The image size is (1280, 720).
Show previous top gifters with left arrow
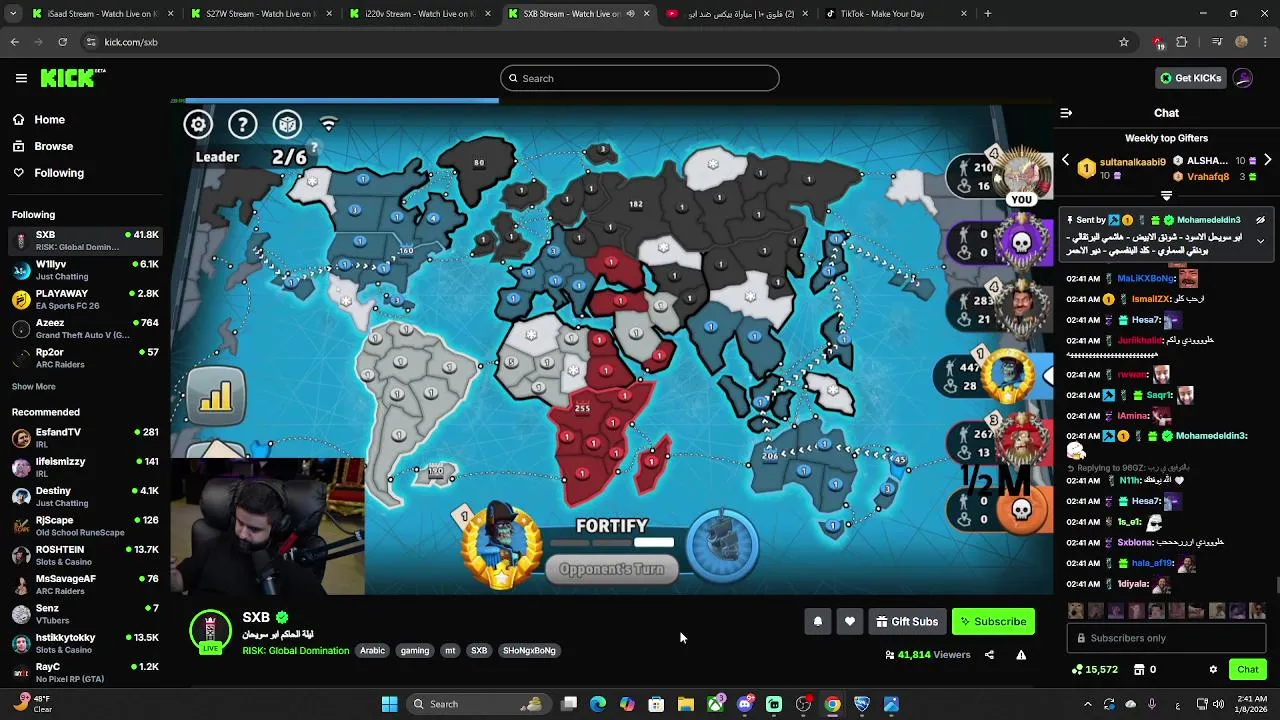(x=1065, y=160)
